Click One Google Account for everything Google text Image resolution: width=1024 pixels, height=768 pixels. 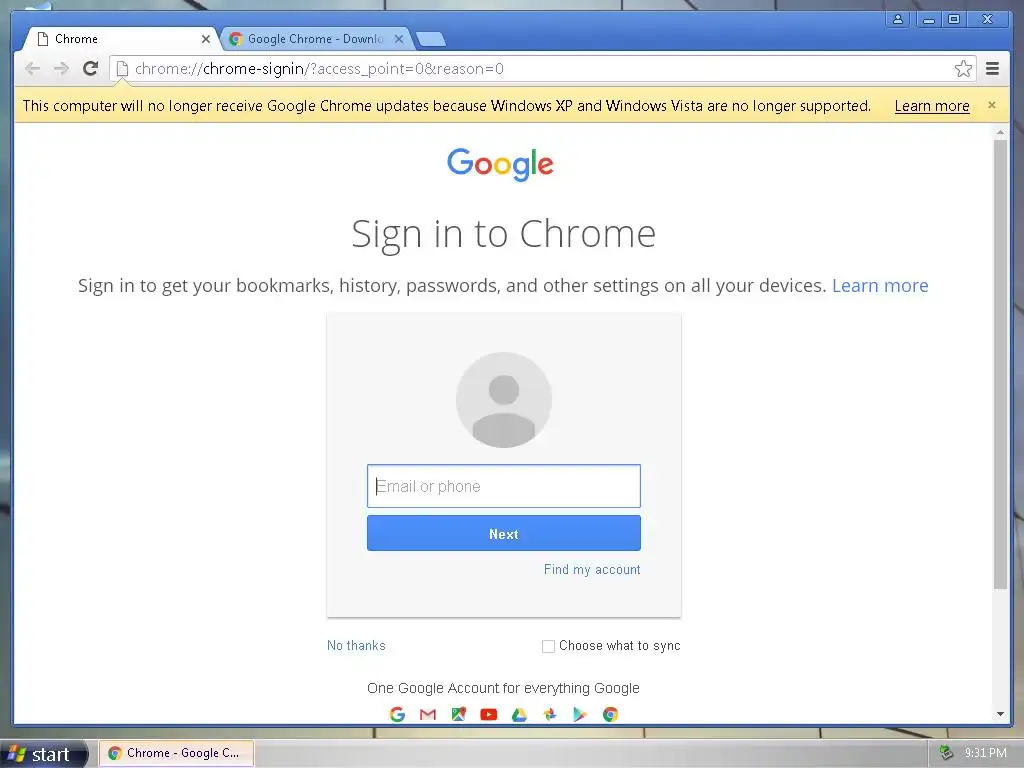pyautogui.click(x=503, y=688)
